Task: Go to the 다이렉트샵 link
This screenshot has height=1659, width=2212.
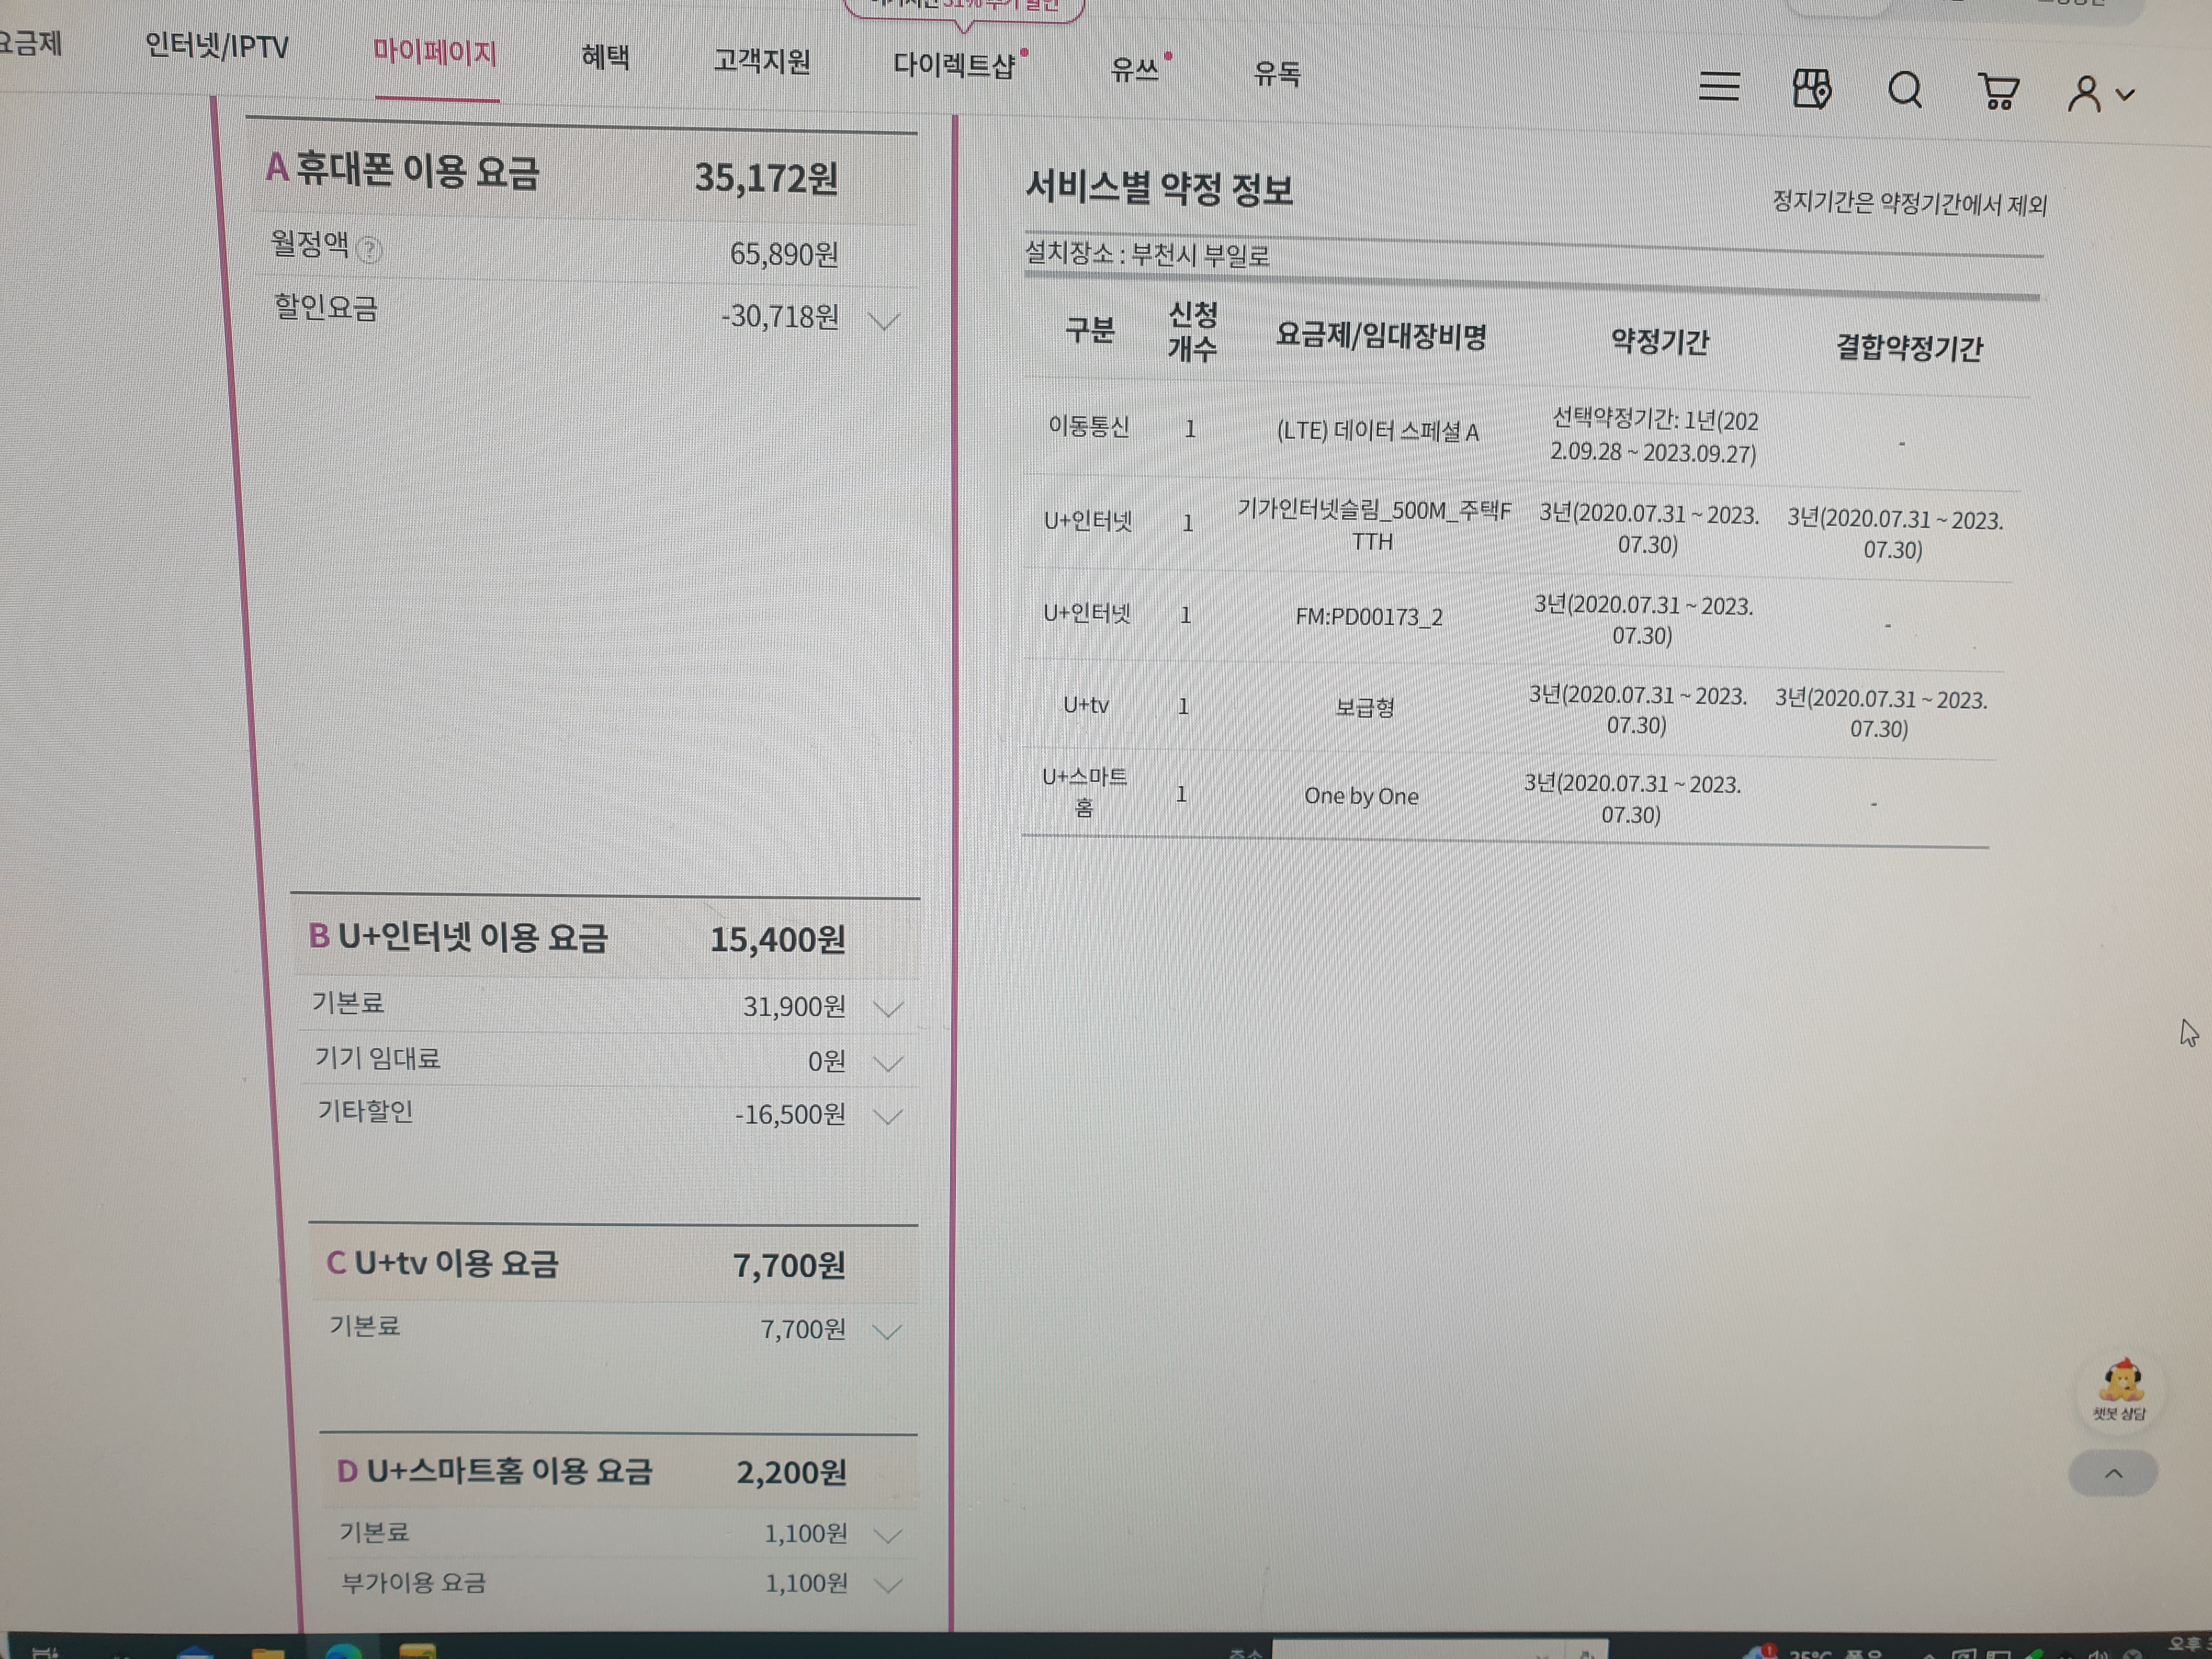Action: tap(955, 66)
